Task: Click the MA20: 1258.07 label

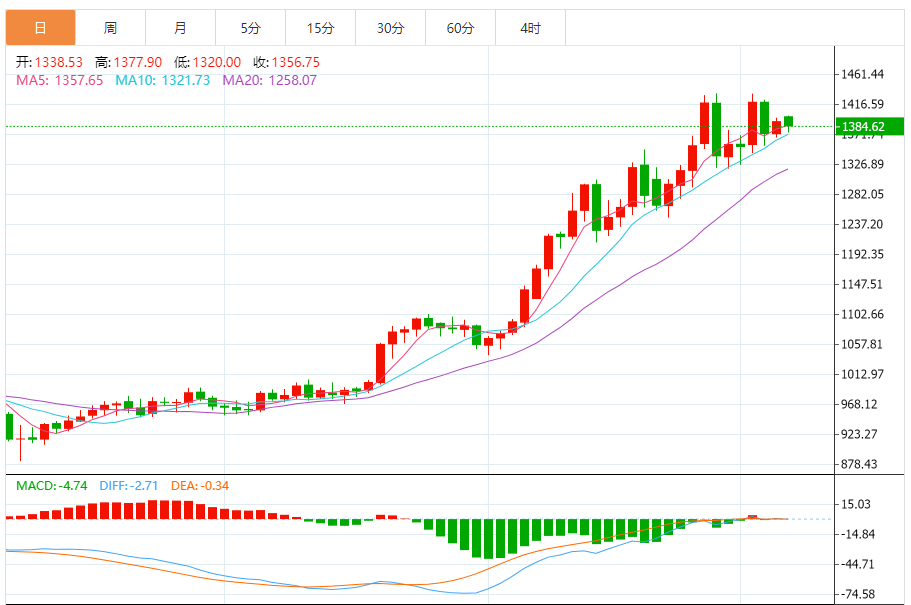Action: point(270,80)
